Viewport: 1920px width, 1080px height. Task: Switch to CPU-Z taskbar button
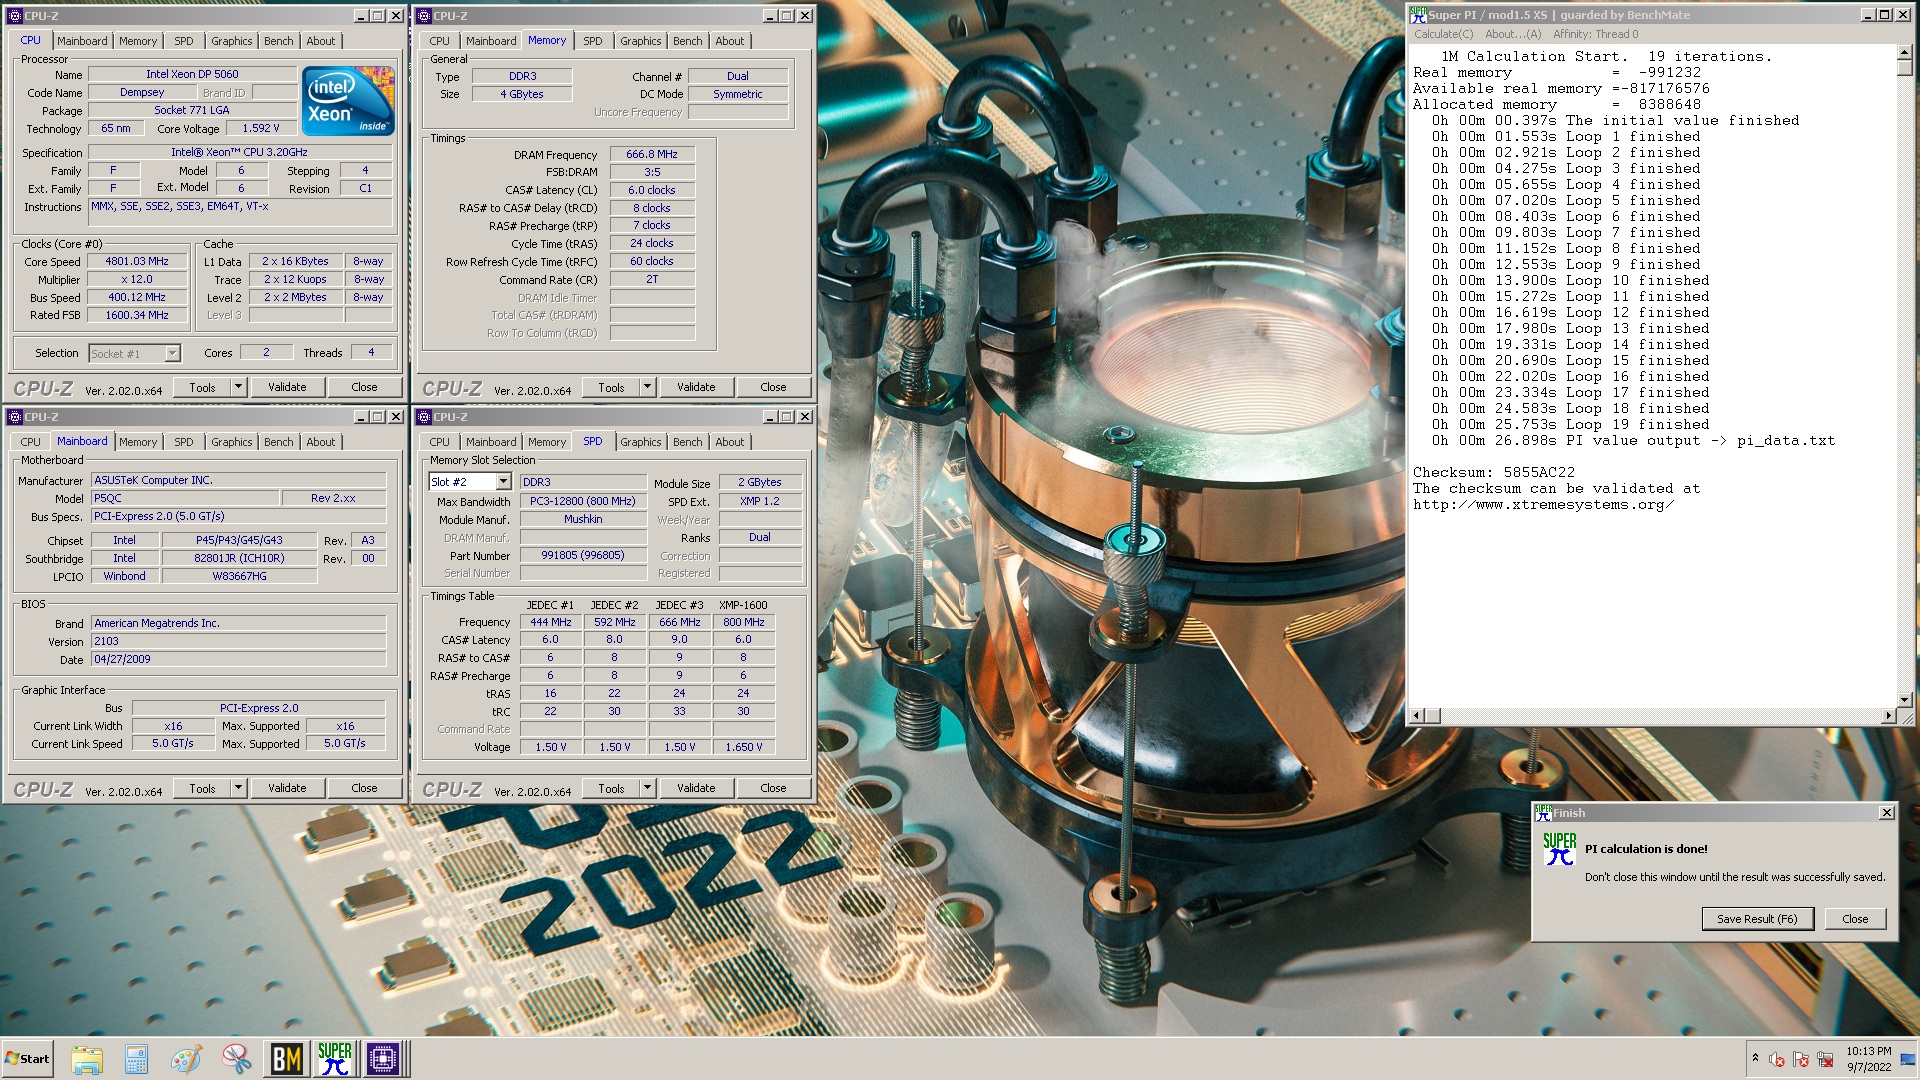(383, 1059)
